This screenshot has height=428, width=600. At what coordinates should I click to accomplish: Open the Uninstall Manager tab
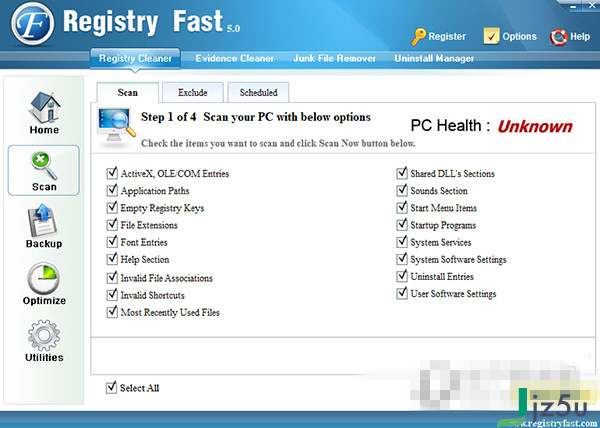coord(434,59)
